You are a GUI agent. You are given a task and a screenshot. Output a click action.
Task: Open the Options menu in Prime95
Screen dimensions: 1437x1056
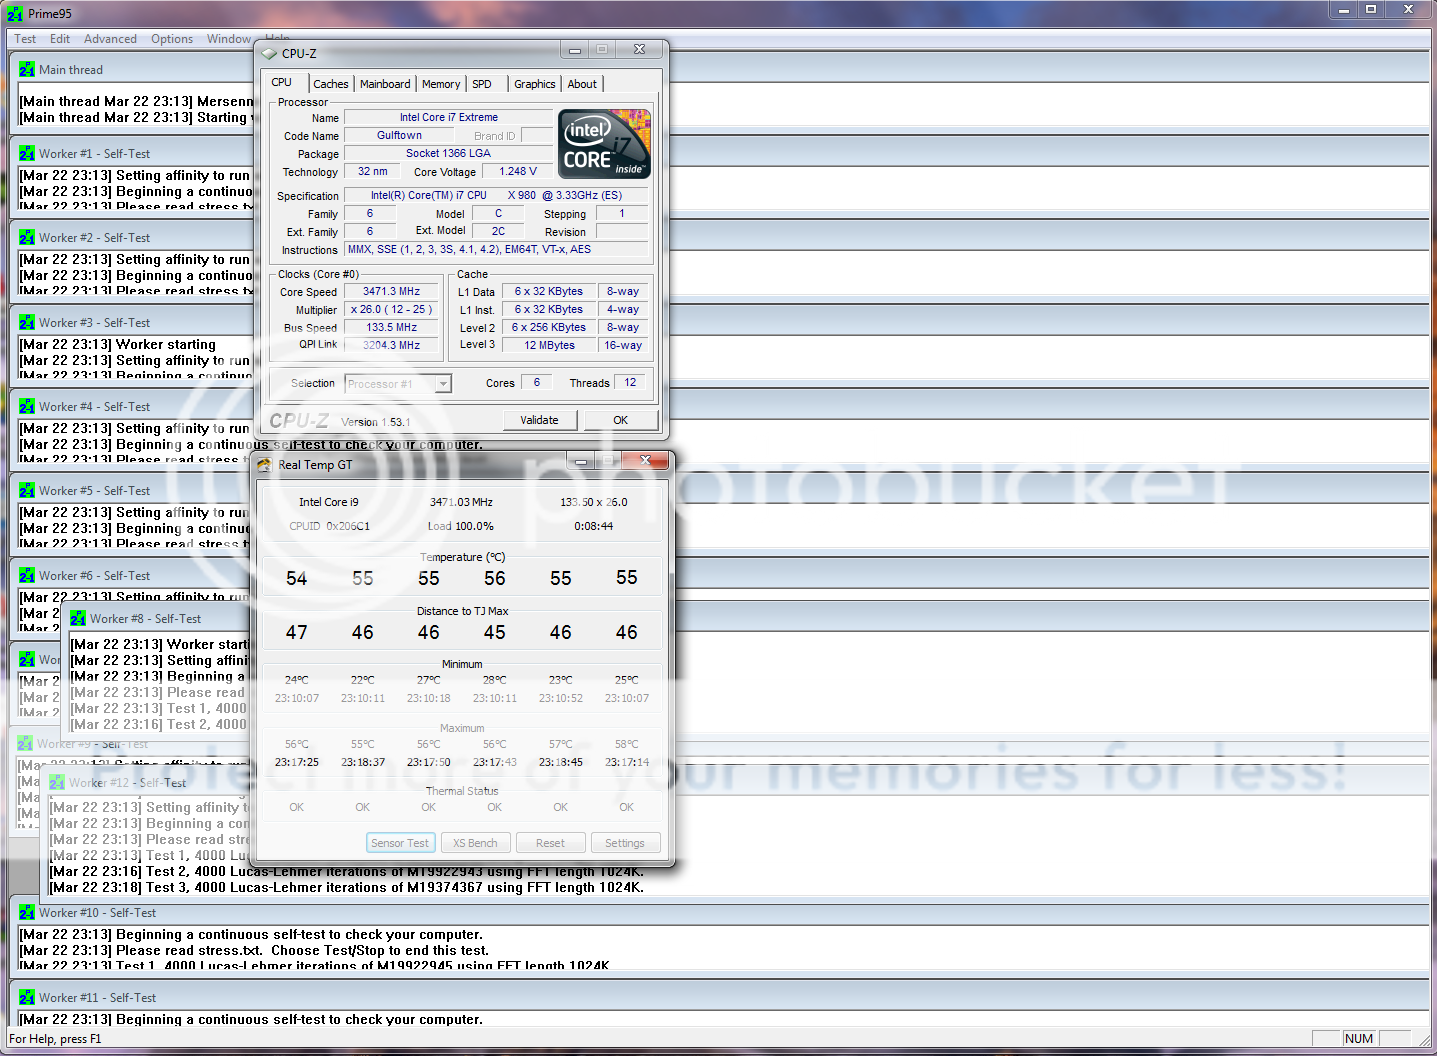(171, 38)
